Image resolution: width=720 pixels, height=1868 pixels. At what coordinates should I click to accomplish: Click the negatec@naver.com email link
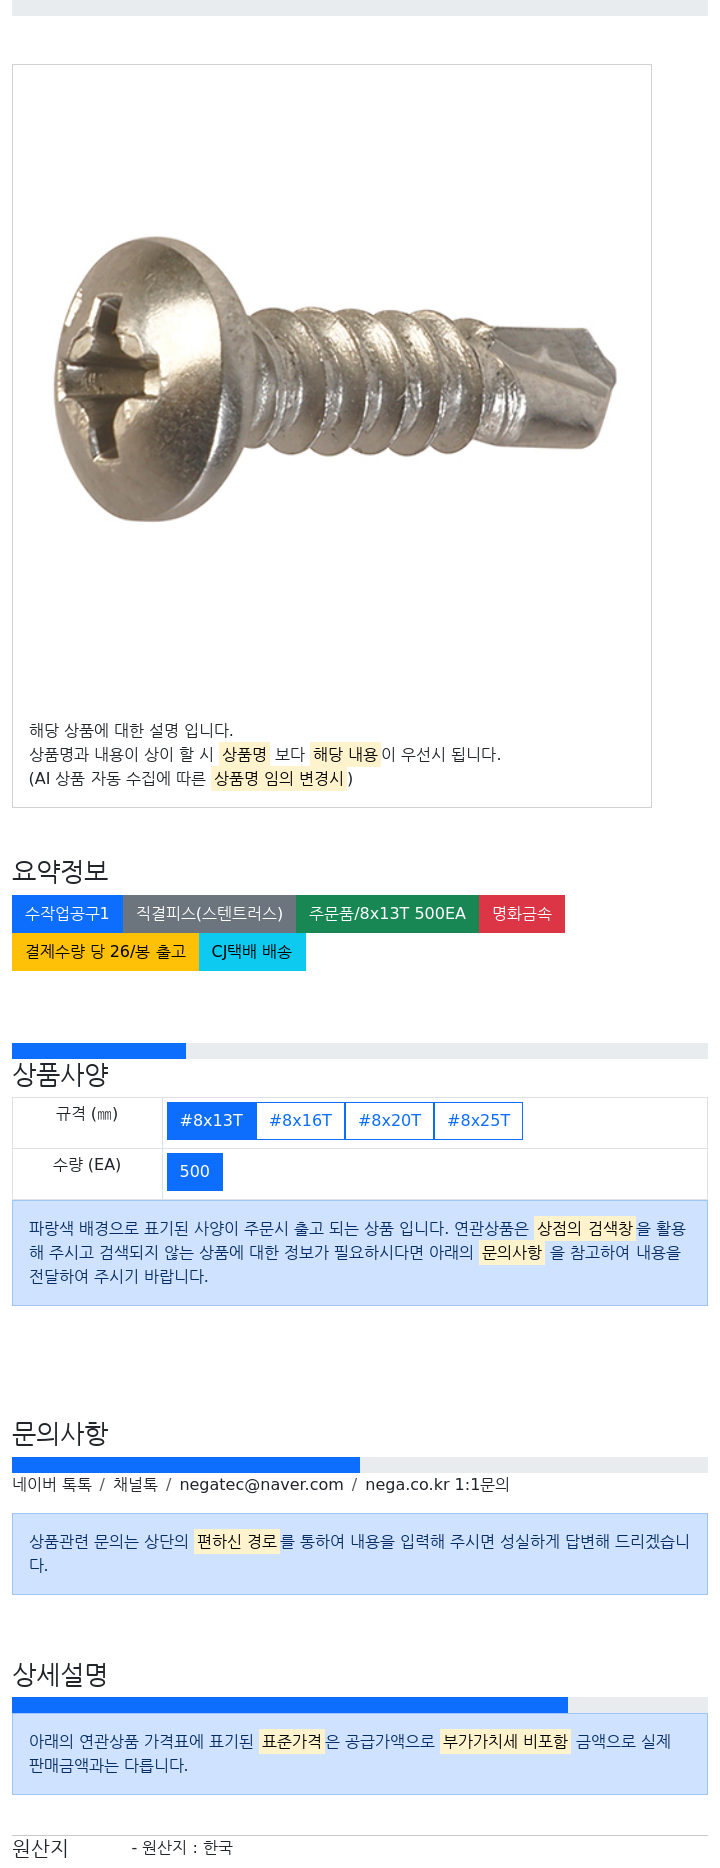click(261, 1485)
